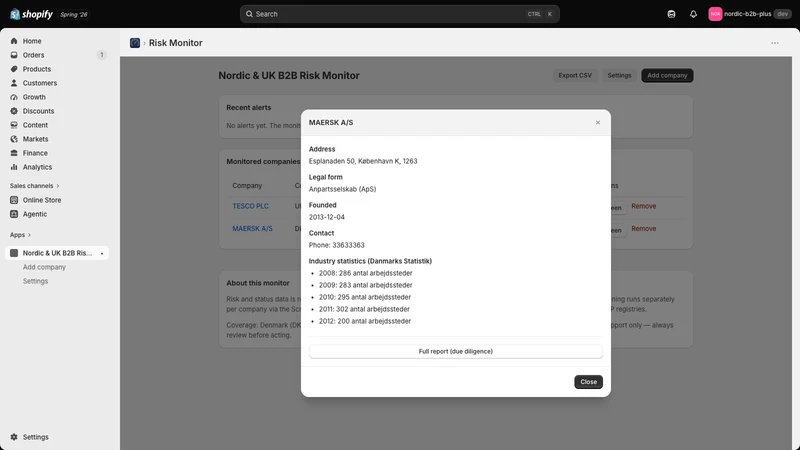800x450 pixels.
Task: Click the NOR store avatar
Action: tap(715, 14)
